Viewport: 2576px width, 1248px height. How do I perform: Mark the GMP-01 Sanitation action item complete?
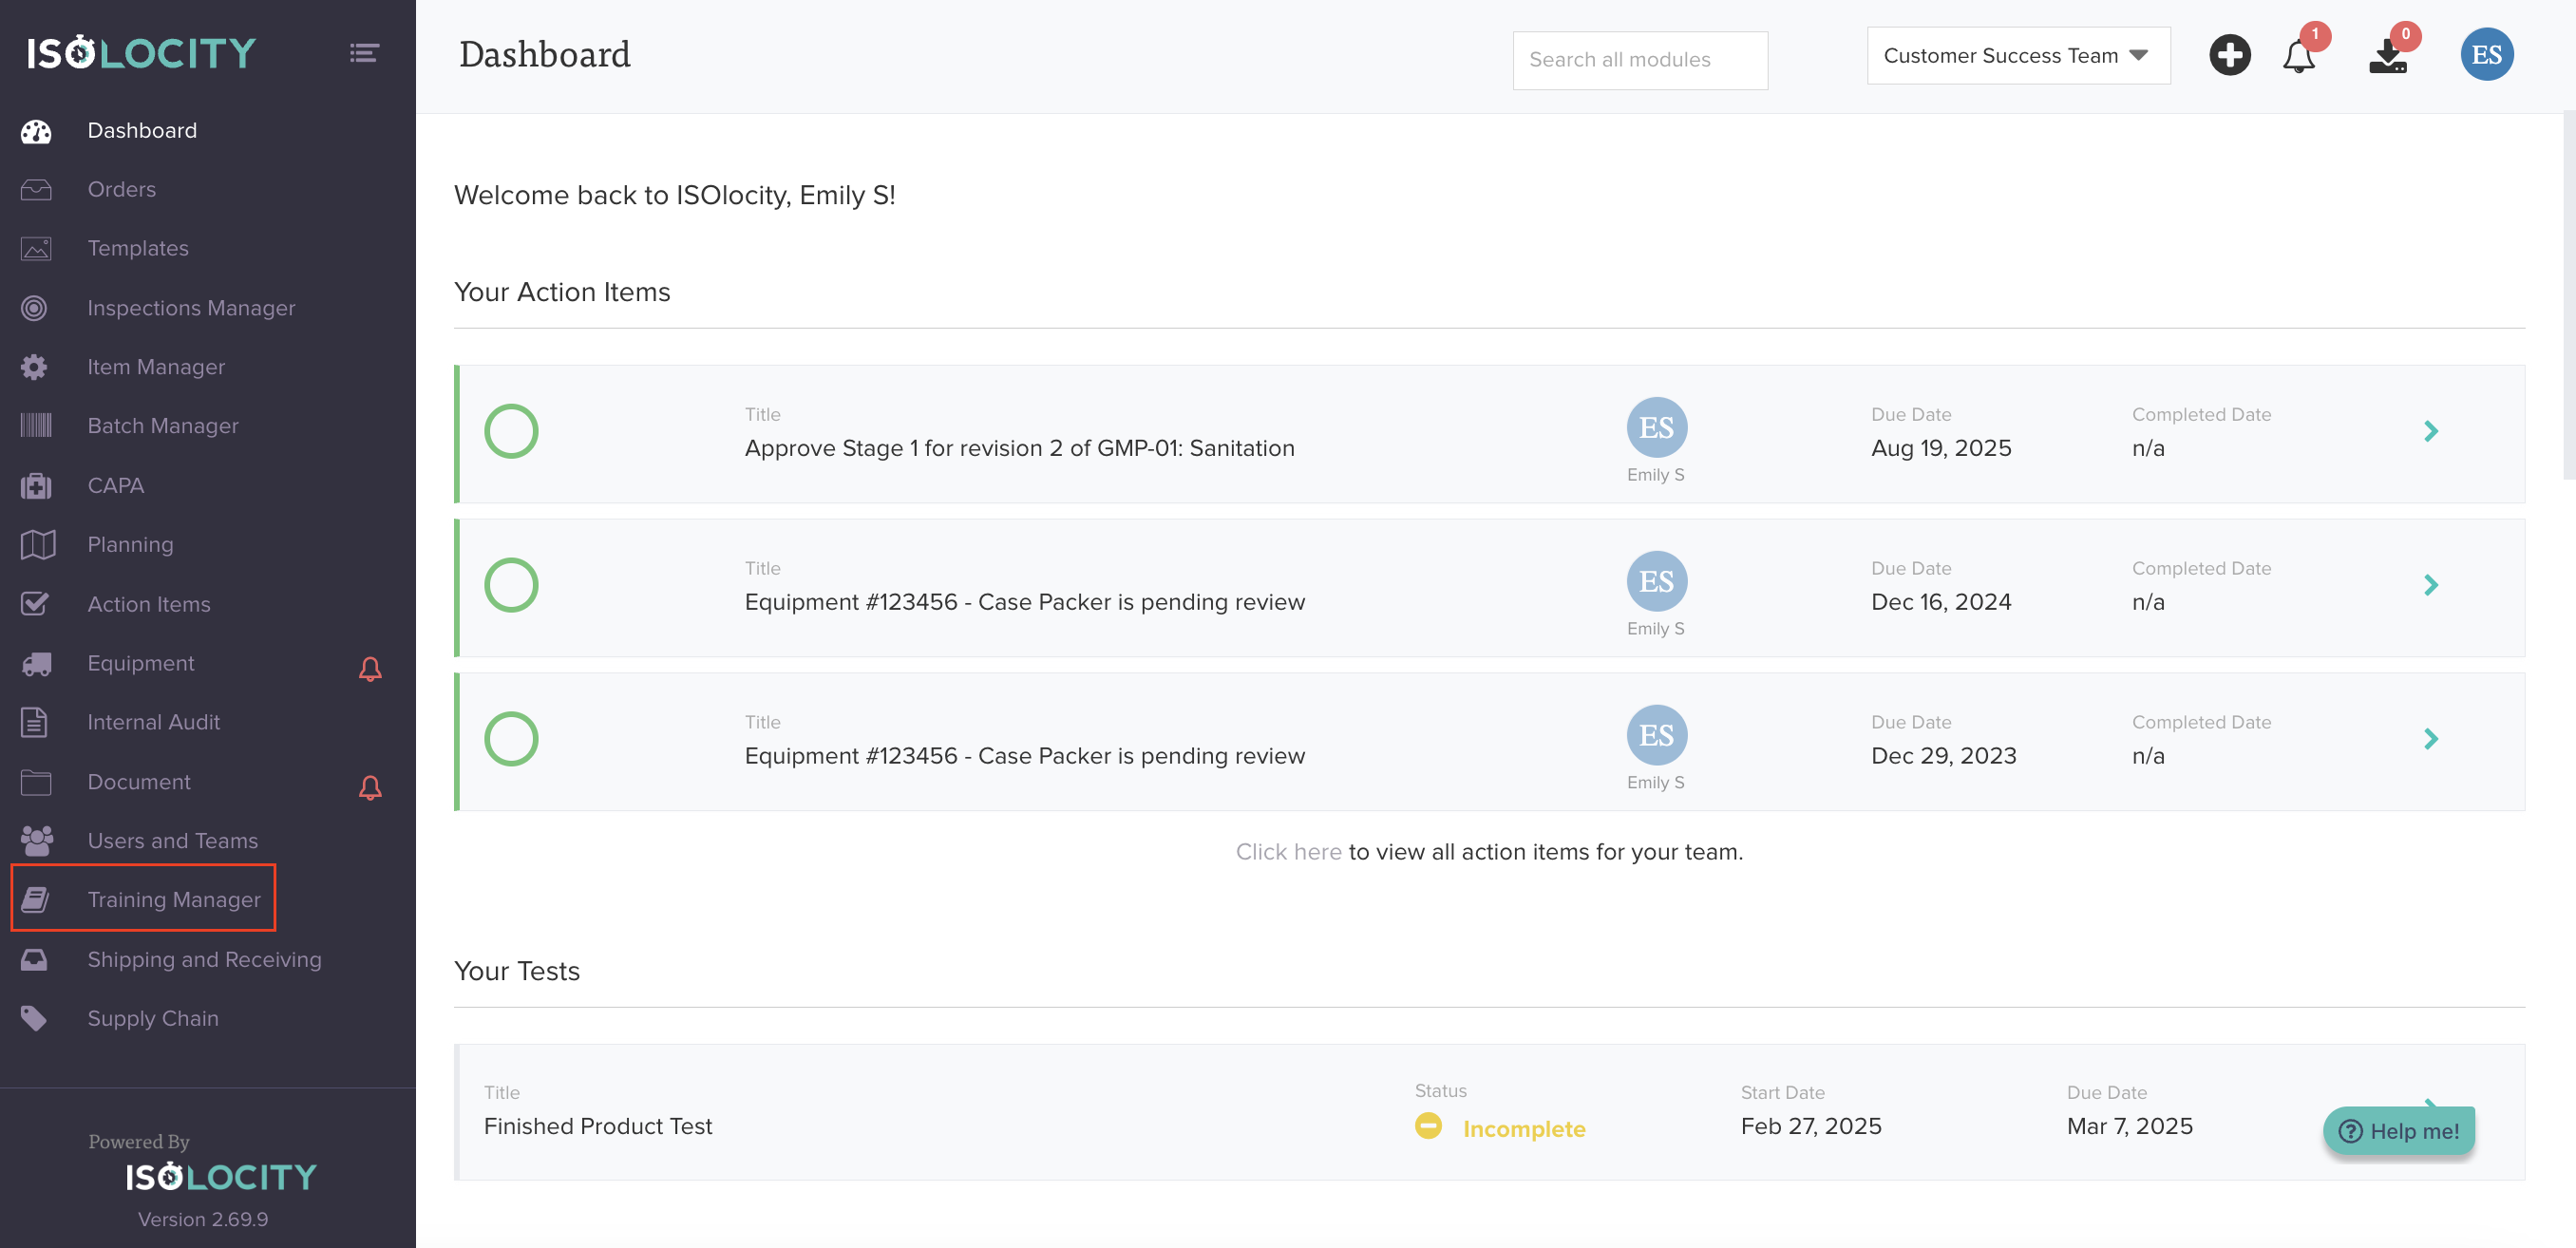[x=511, y=432]
